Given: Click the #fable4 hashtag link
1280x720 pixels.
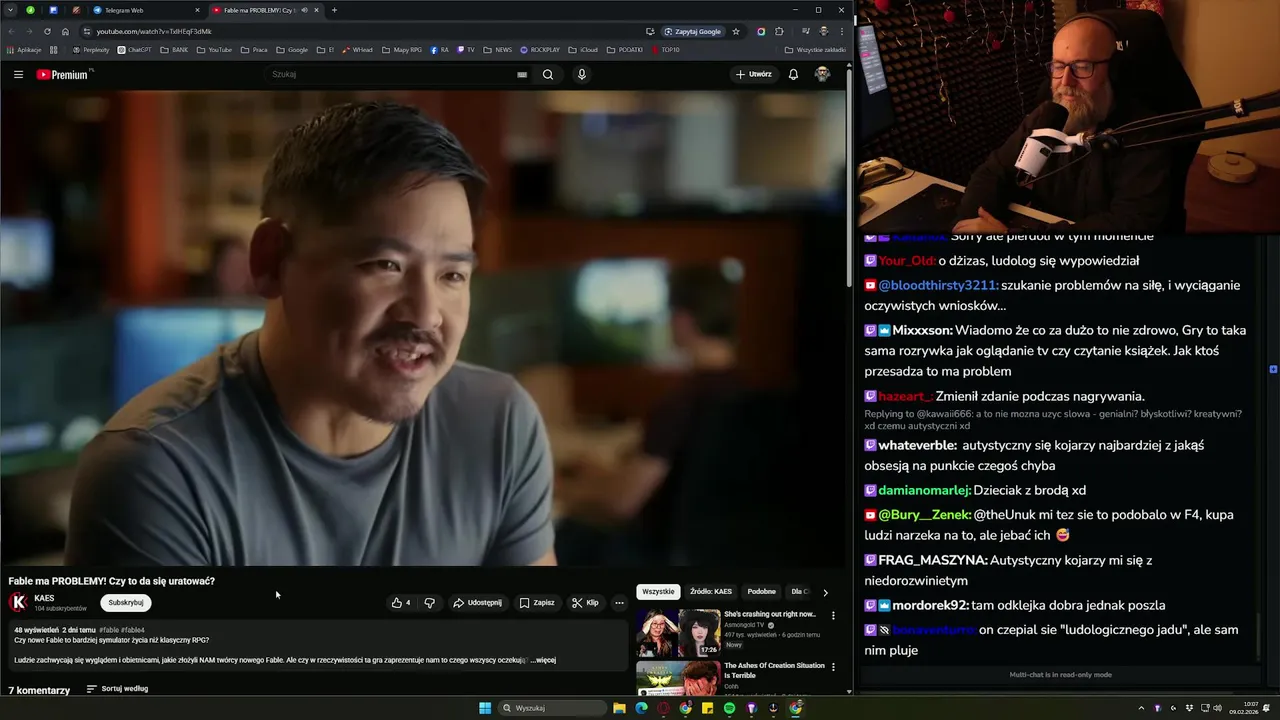Looking at the screenshot, I should pyautogui.click(x=133, y=630).
